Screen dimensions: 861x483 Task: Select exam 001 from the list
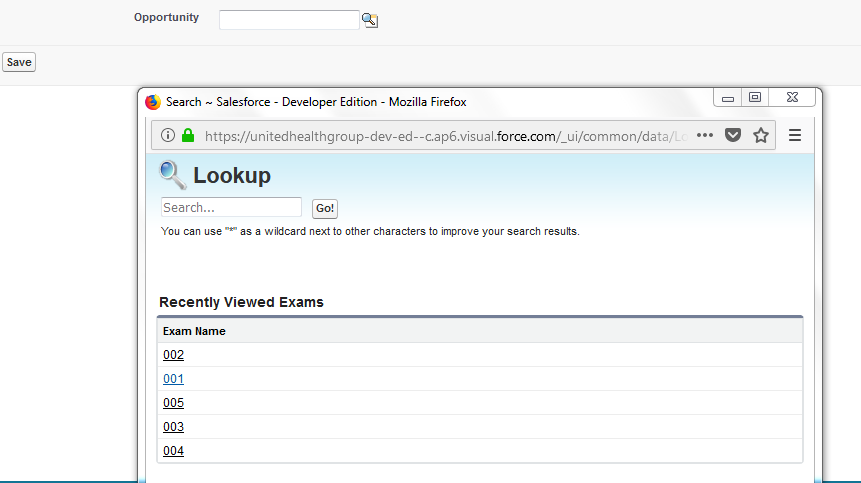tap(173, 379)
